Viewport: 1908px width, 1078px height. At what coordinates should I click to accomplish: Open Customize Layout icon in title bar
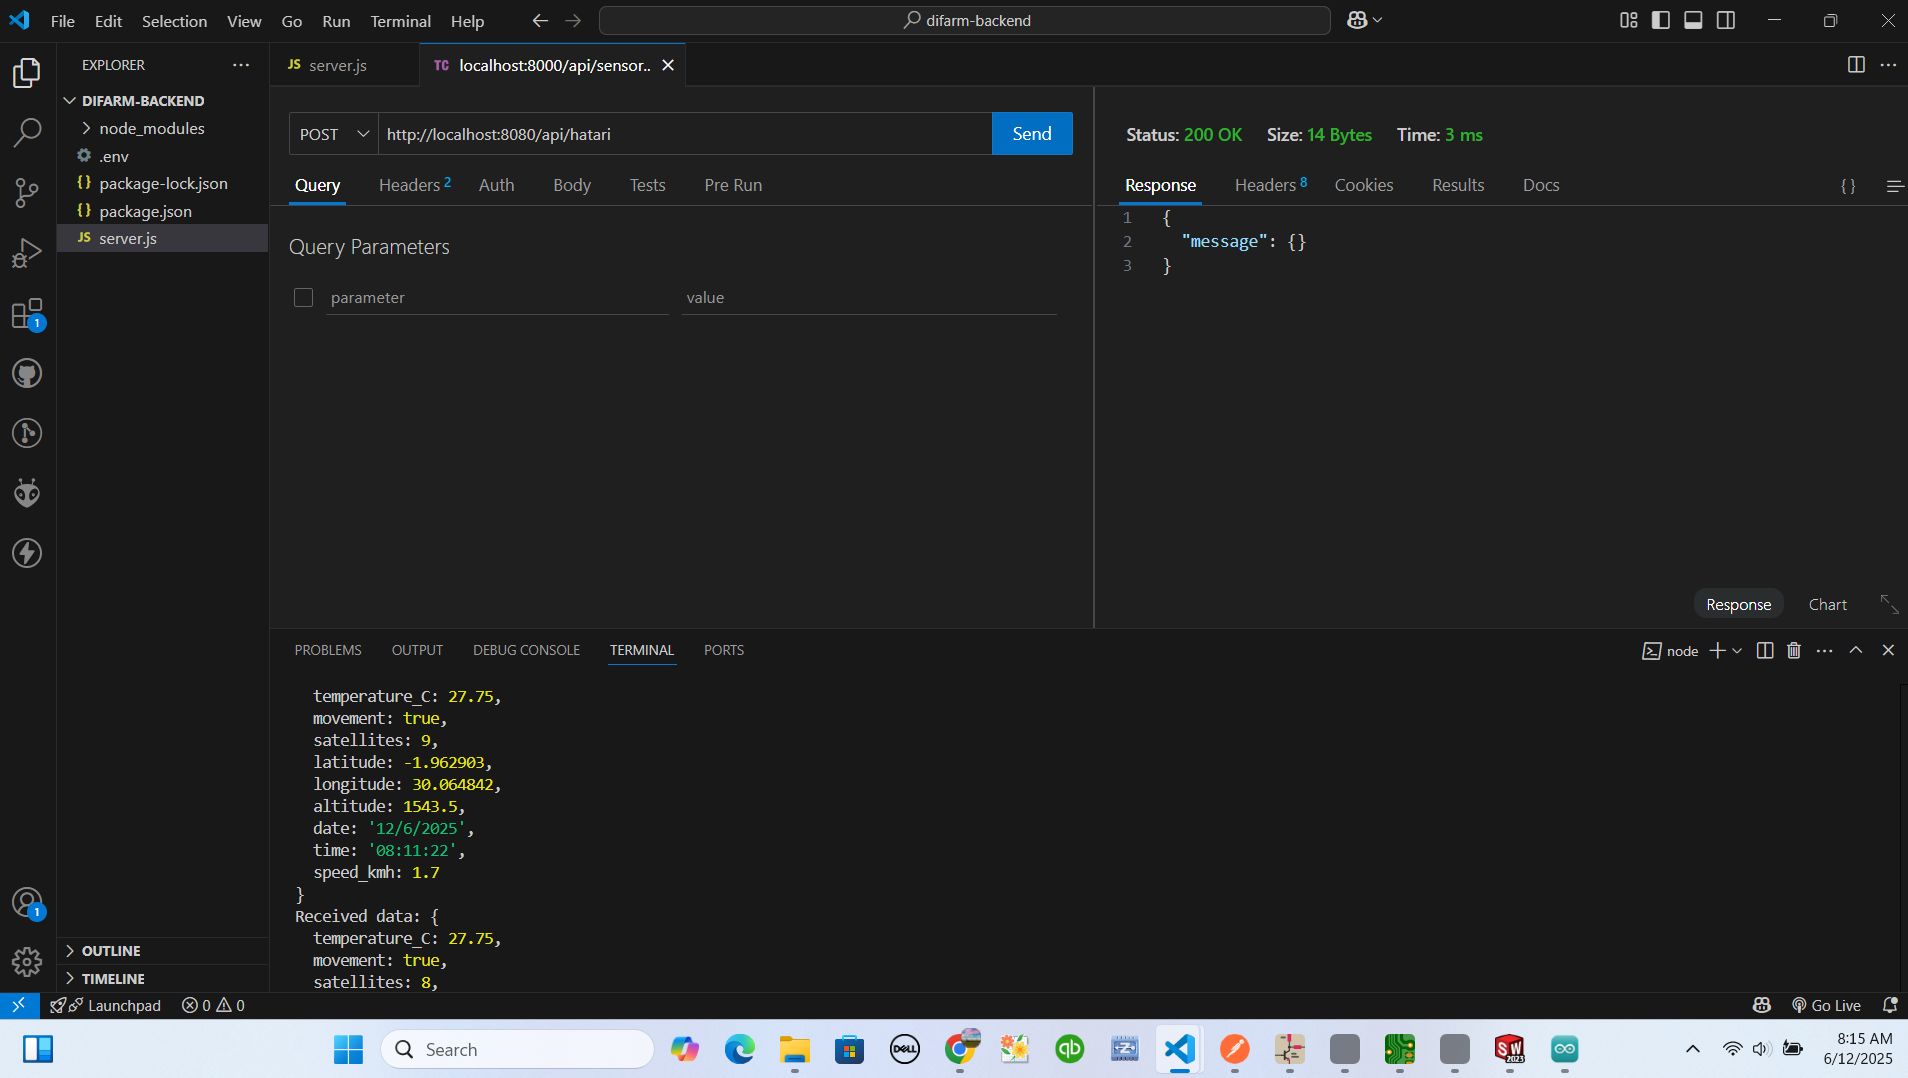[1629, 20]
